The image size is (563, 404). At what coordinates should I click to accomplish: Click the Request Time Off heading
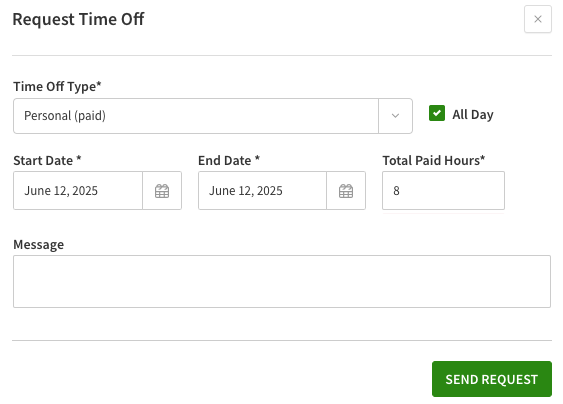78,19
